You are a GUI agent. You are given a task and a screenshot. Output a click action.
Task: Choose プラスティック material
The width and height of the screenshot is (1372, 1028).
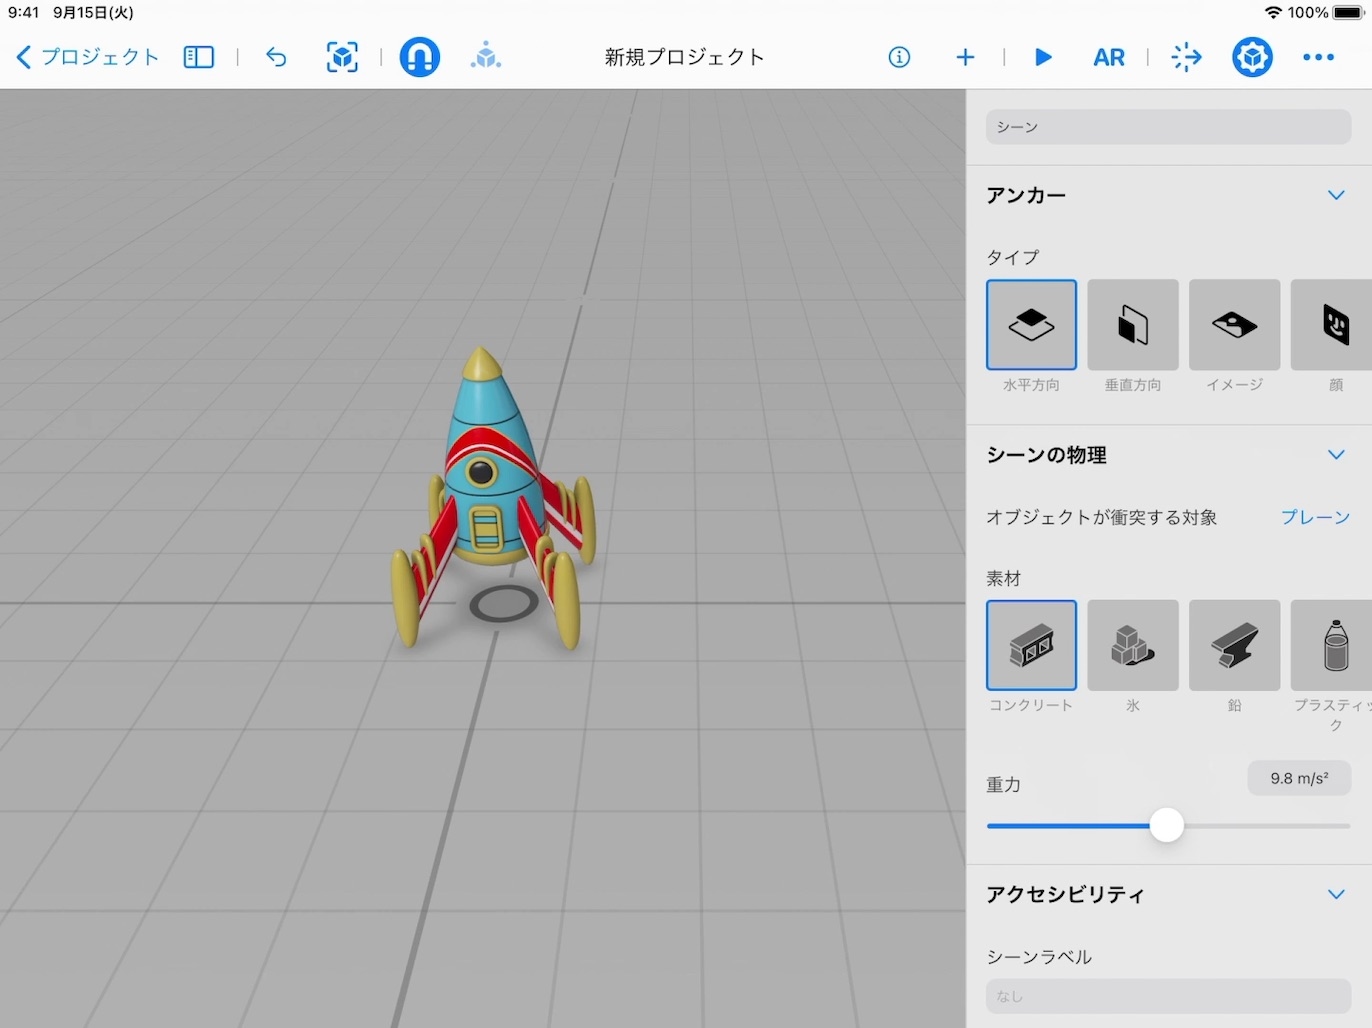pos(1332,645)
